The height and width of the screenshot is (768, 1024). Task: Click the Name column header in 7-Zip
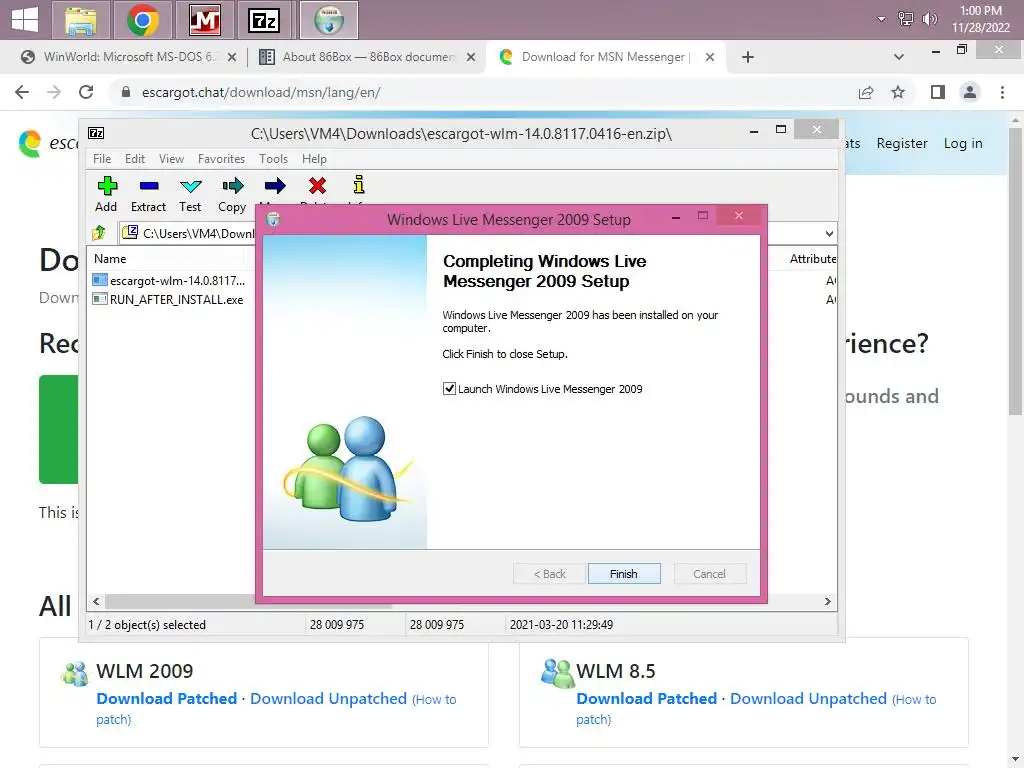pyautogui.click(x=110, y=259)
